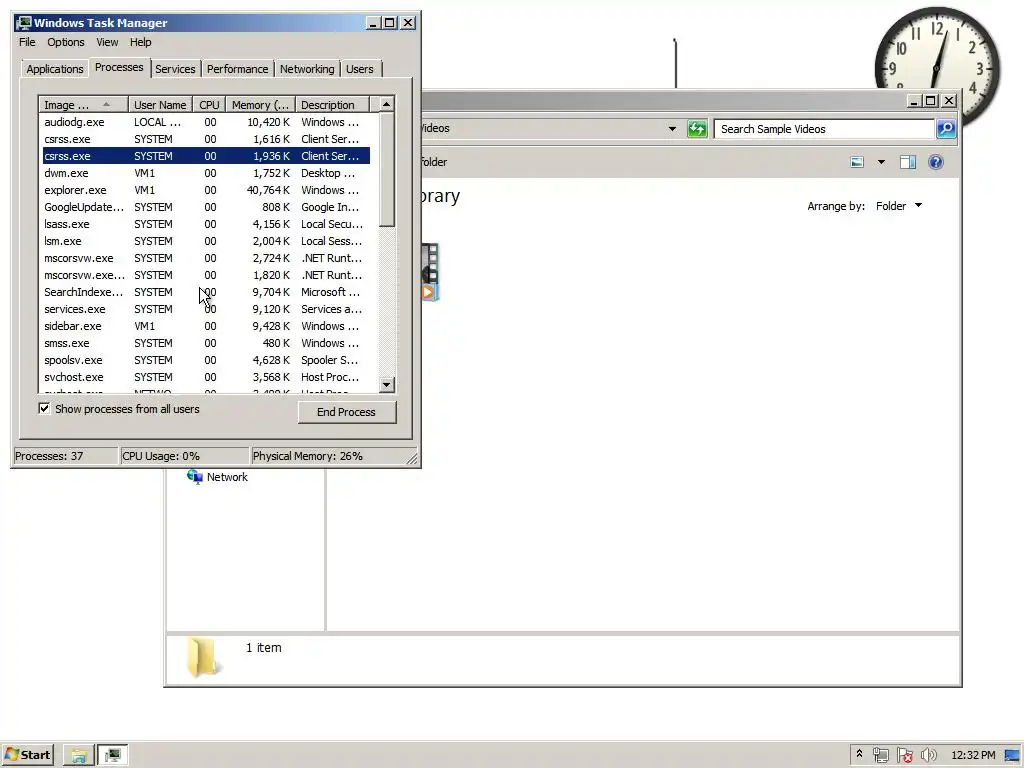Screen dimensions: 1024x768
Task: Open the View menu in Task Manager
Action: pos(107,42)
